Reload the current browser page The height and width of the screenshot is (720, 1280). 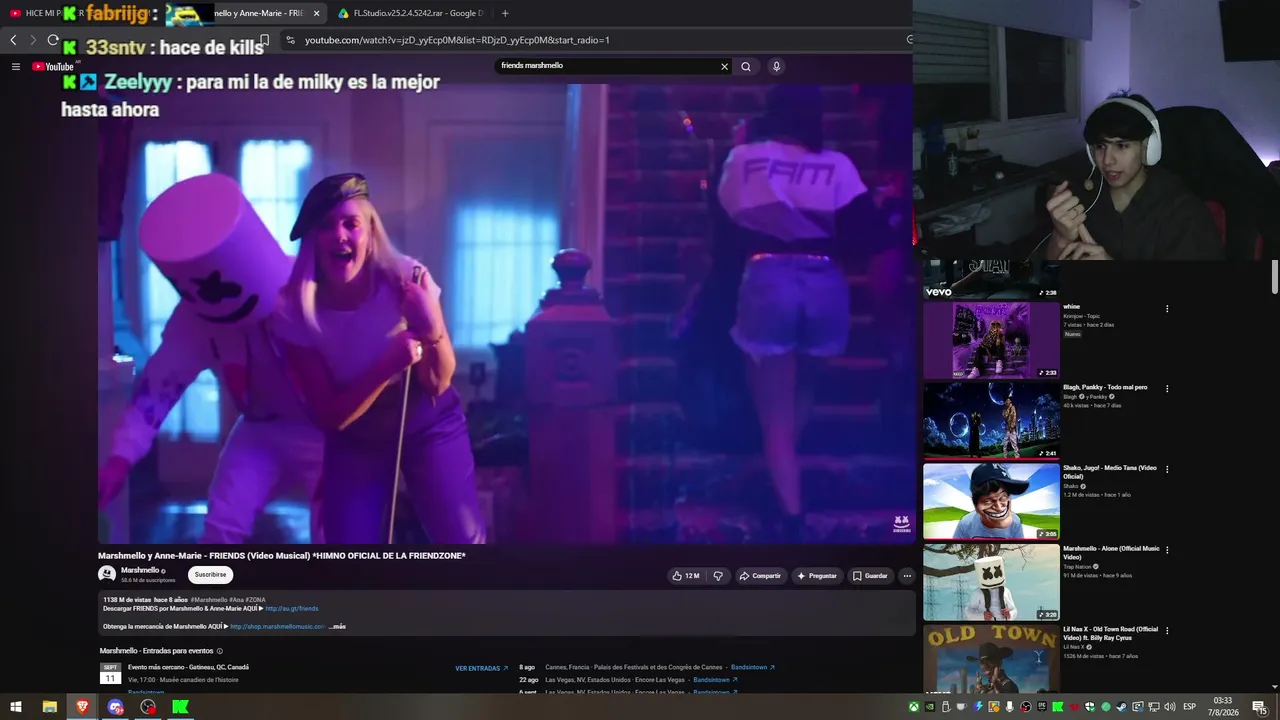pyautogui.click(x=53, y=40)
